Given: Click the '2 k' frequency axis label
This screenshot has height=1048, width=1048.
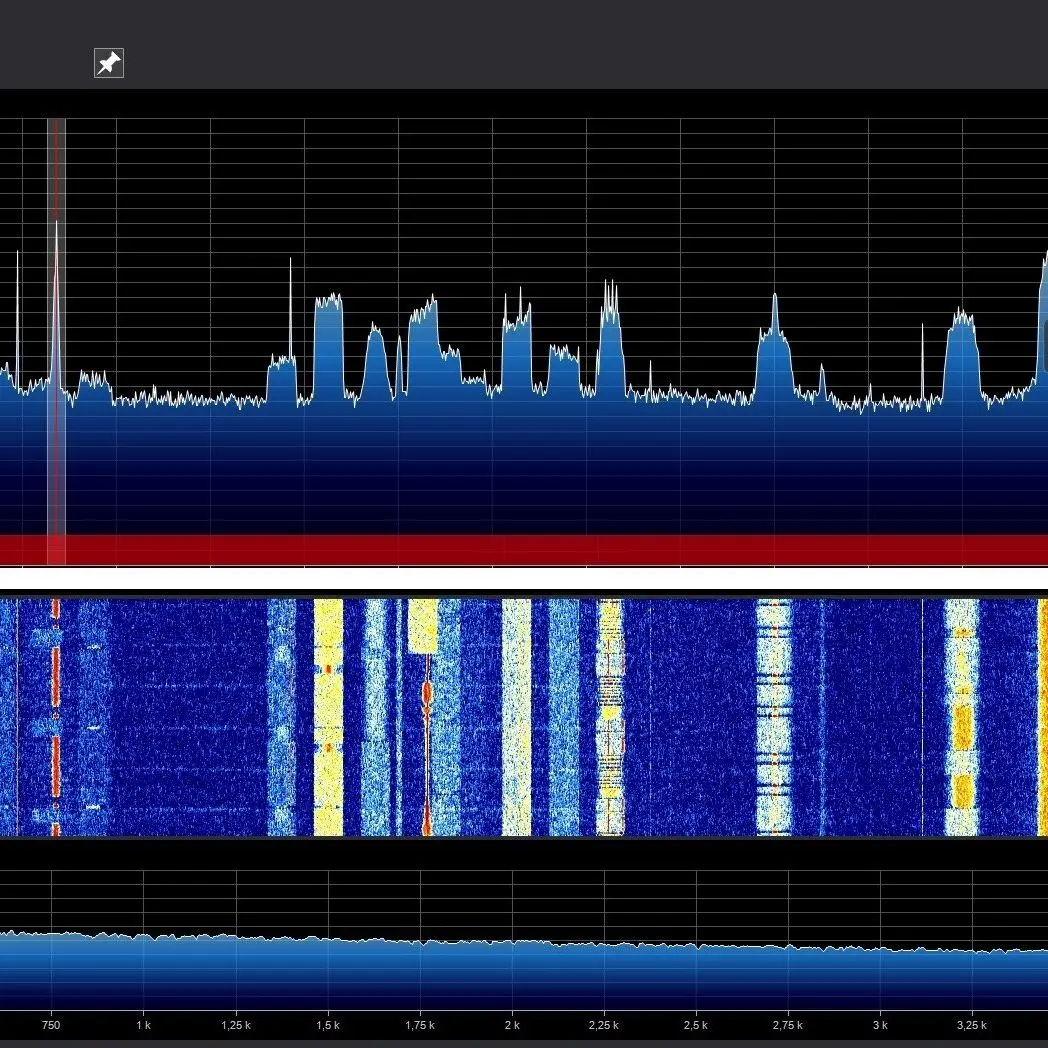Looking at the screenshot, I should pos(512,1025).
